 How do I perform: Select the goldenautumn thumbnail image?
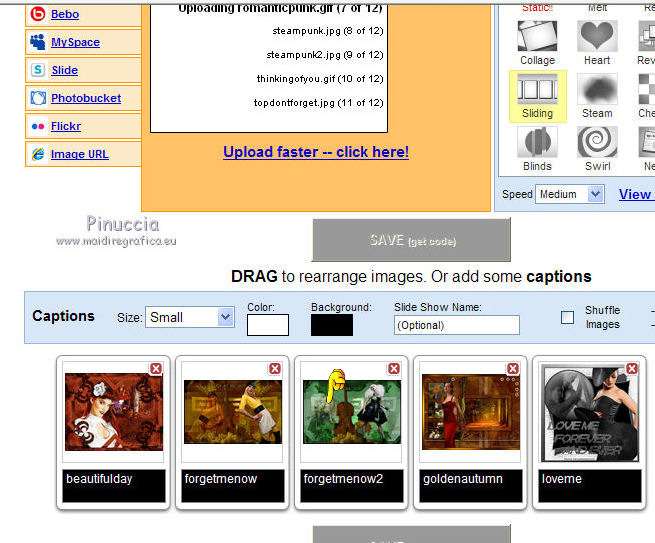(x=471, y=412)
